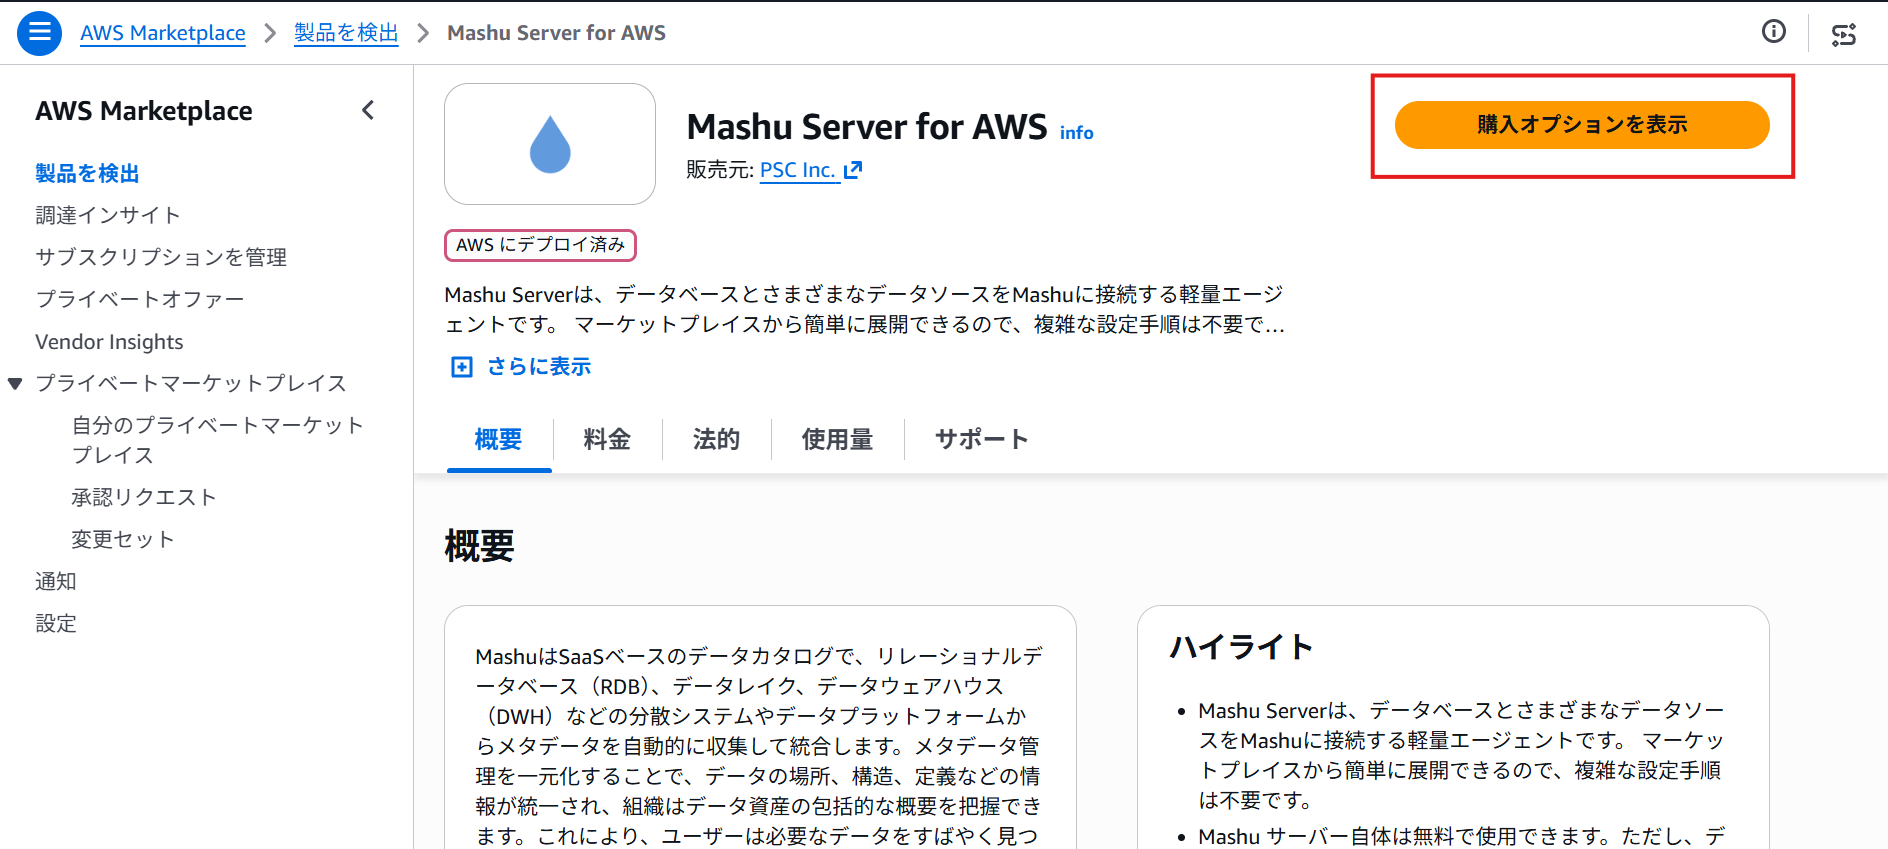
Task: Open 設定 in sidebar
Action: pos(56,623)
